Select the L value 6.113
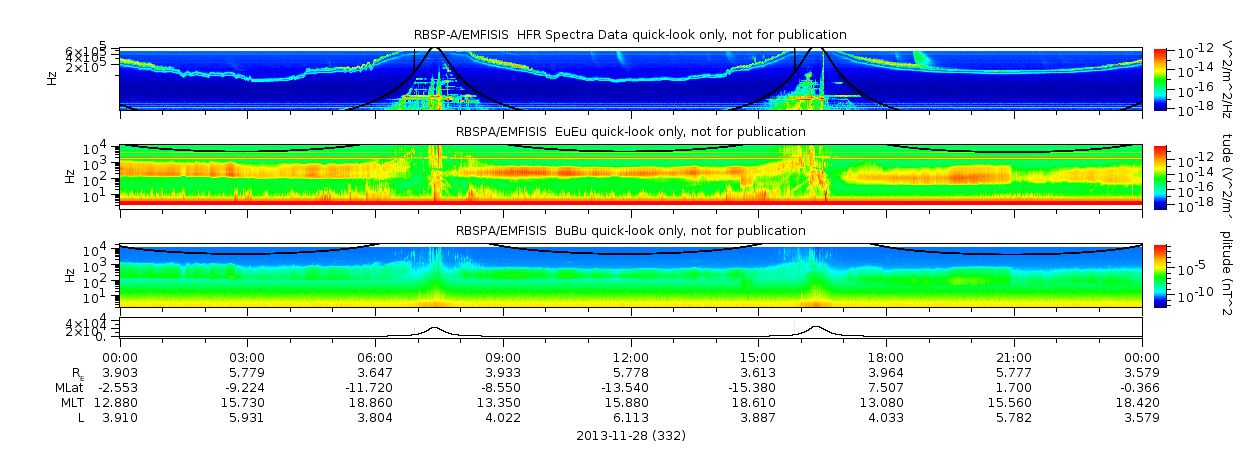The image size is (1250, 449). click(631, 417)
